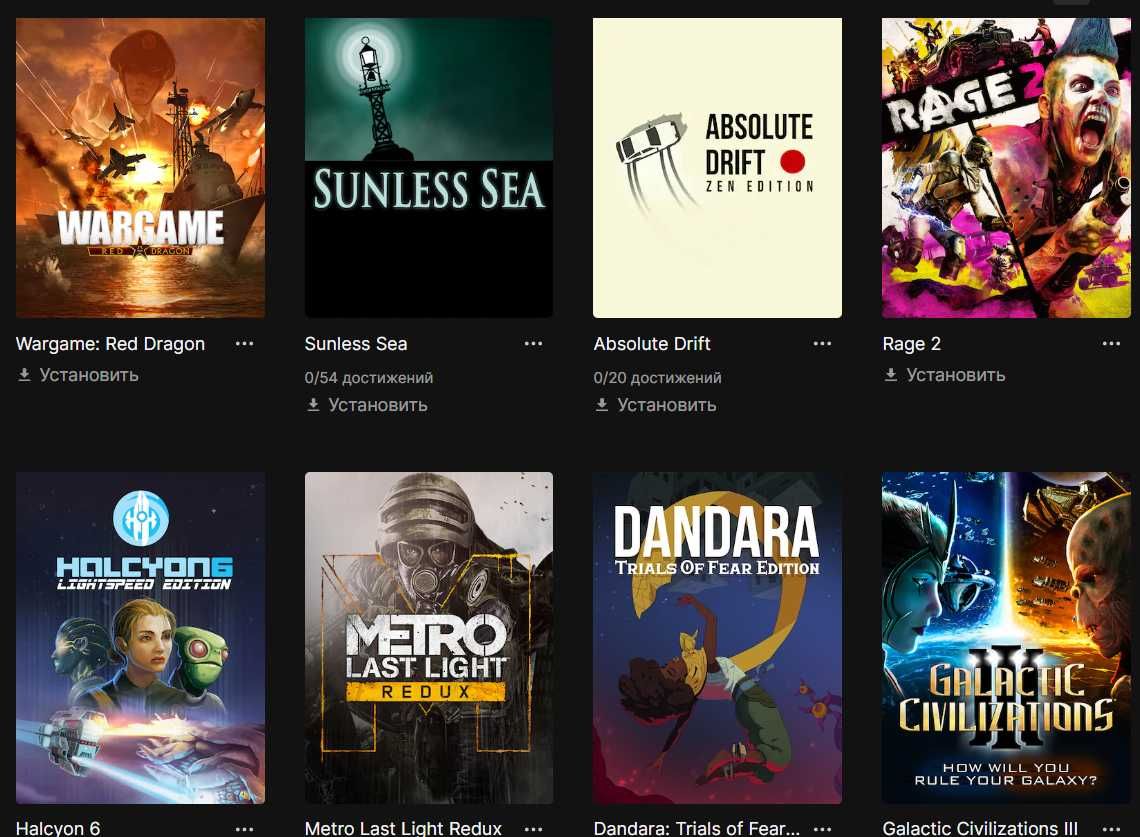Screen dimensions: 1140x837
Task: Click the download icon under Wargame: Red Dragon
Action: coord(24,375)
